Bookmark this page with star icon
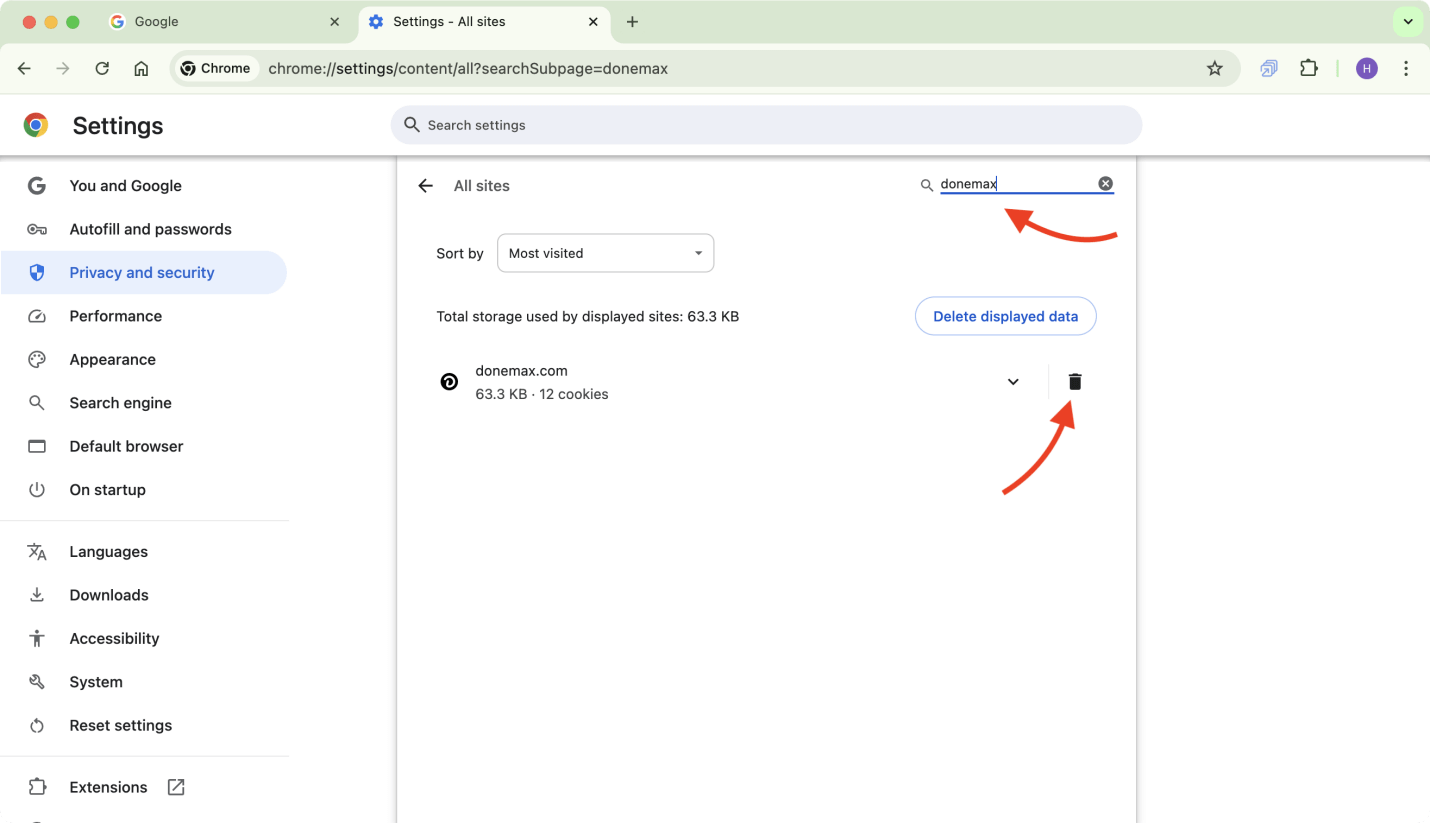The width and height of the screenshot is (1430, 823). pos(1214,69)
